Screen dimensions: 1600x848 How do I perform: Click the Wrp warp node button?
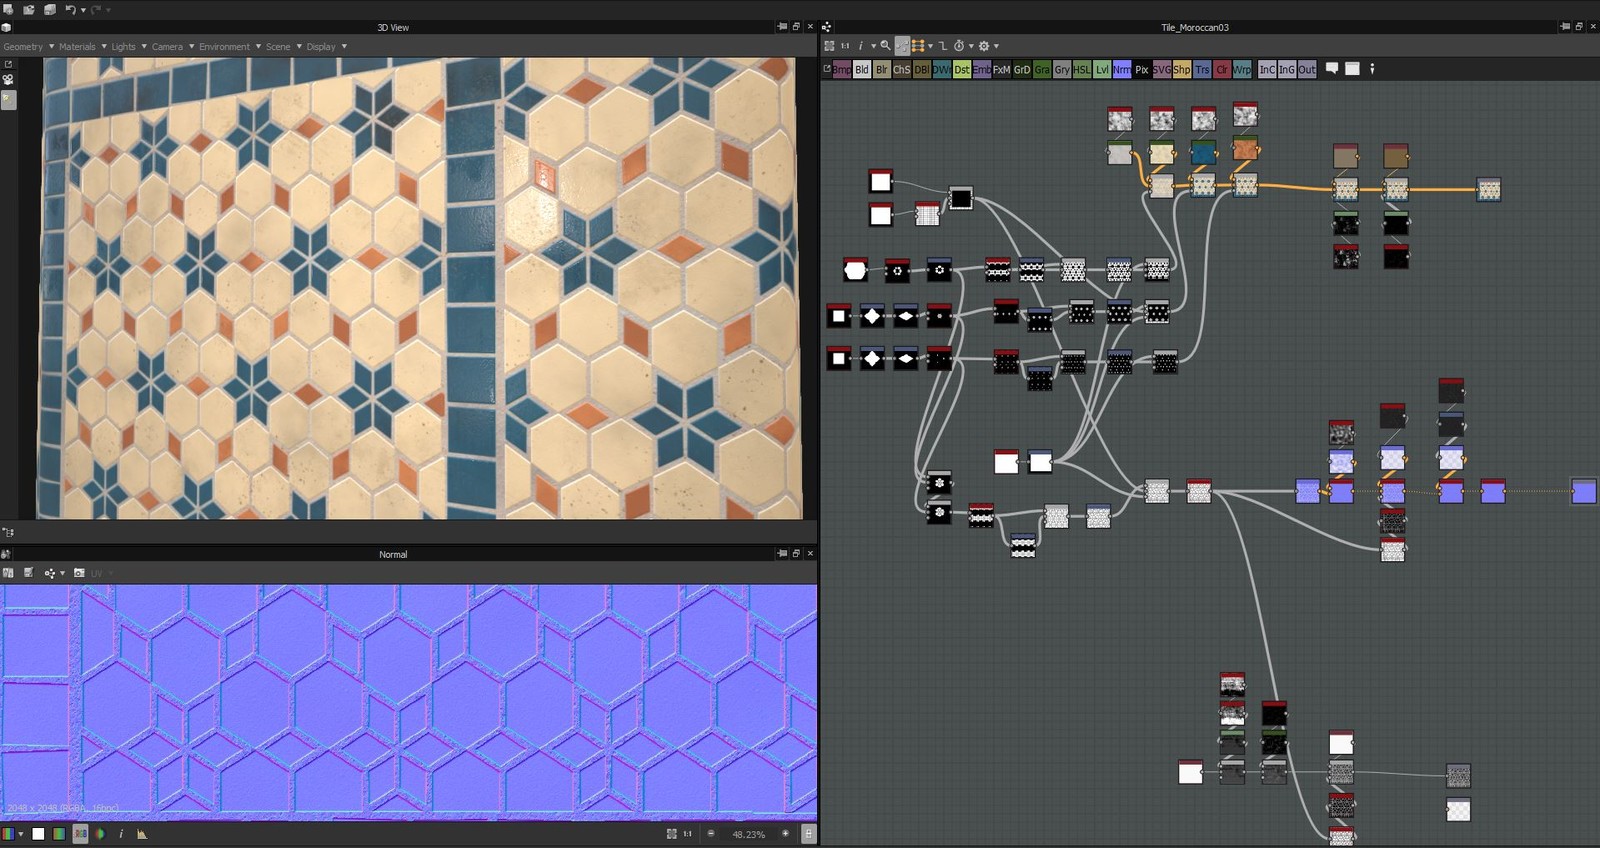click(x=1242, y=69)
